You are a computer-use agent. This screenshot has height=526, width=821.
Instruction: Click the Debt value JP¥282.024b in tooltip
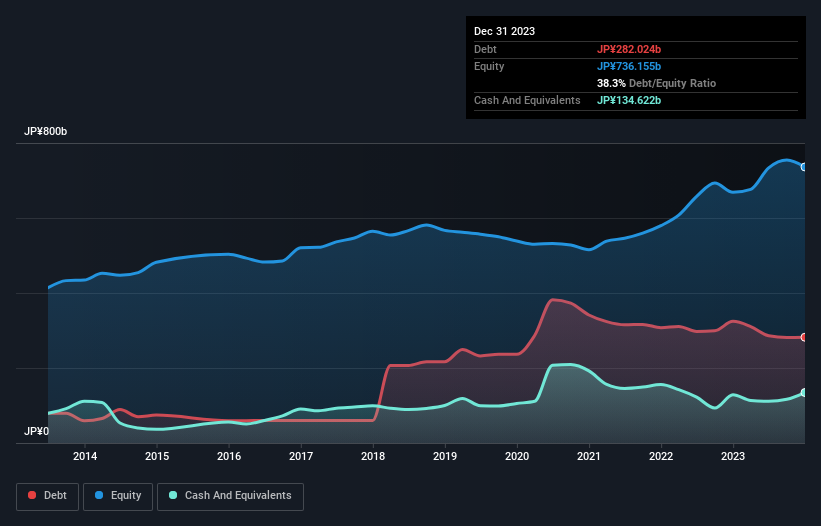point(629,49)
